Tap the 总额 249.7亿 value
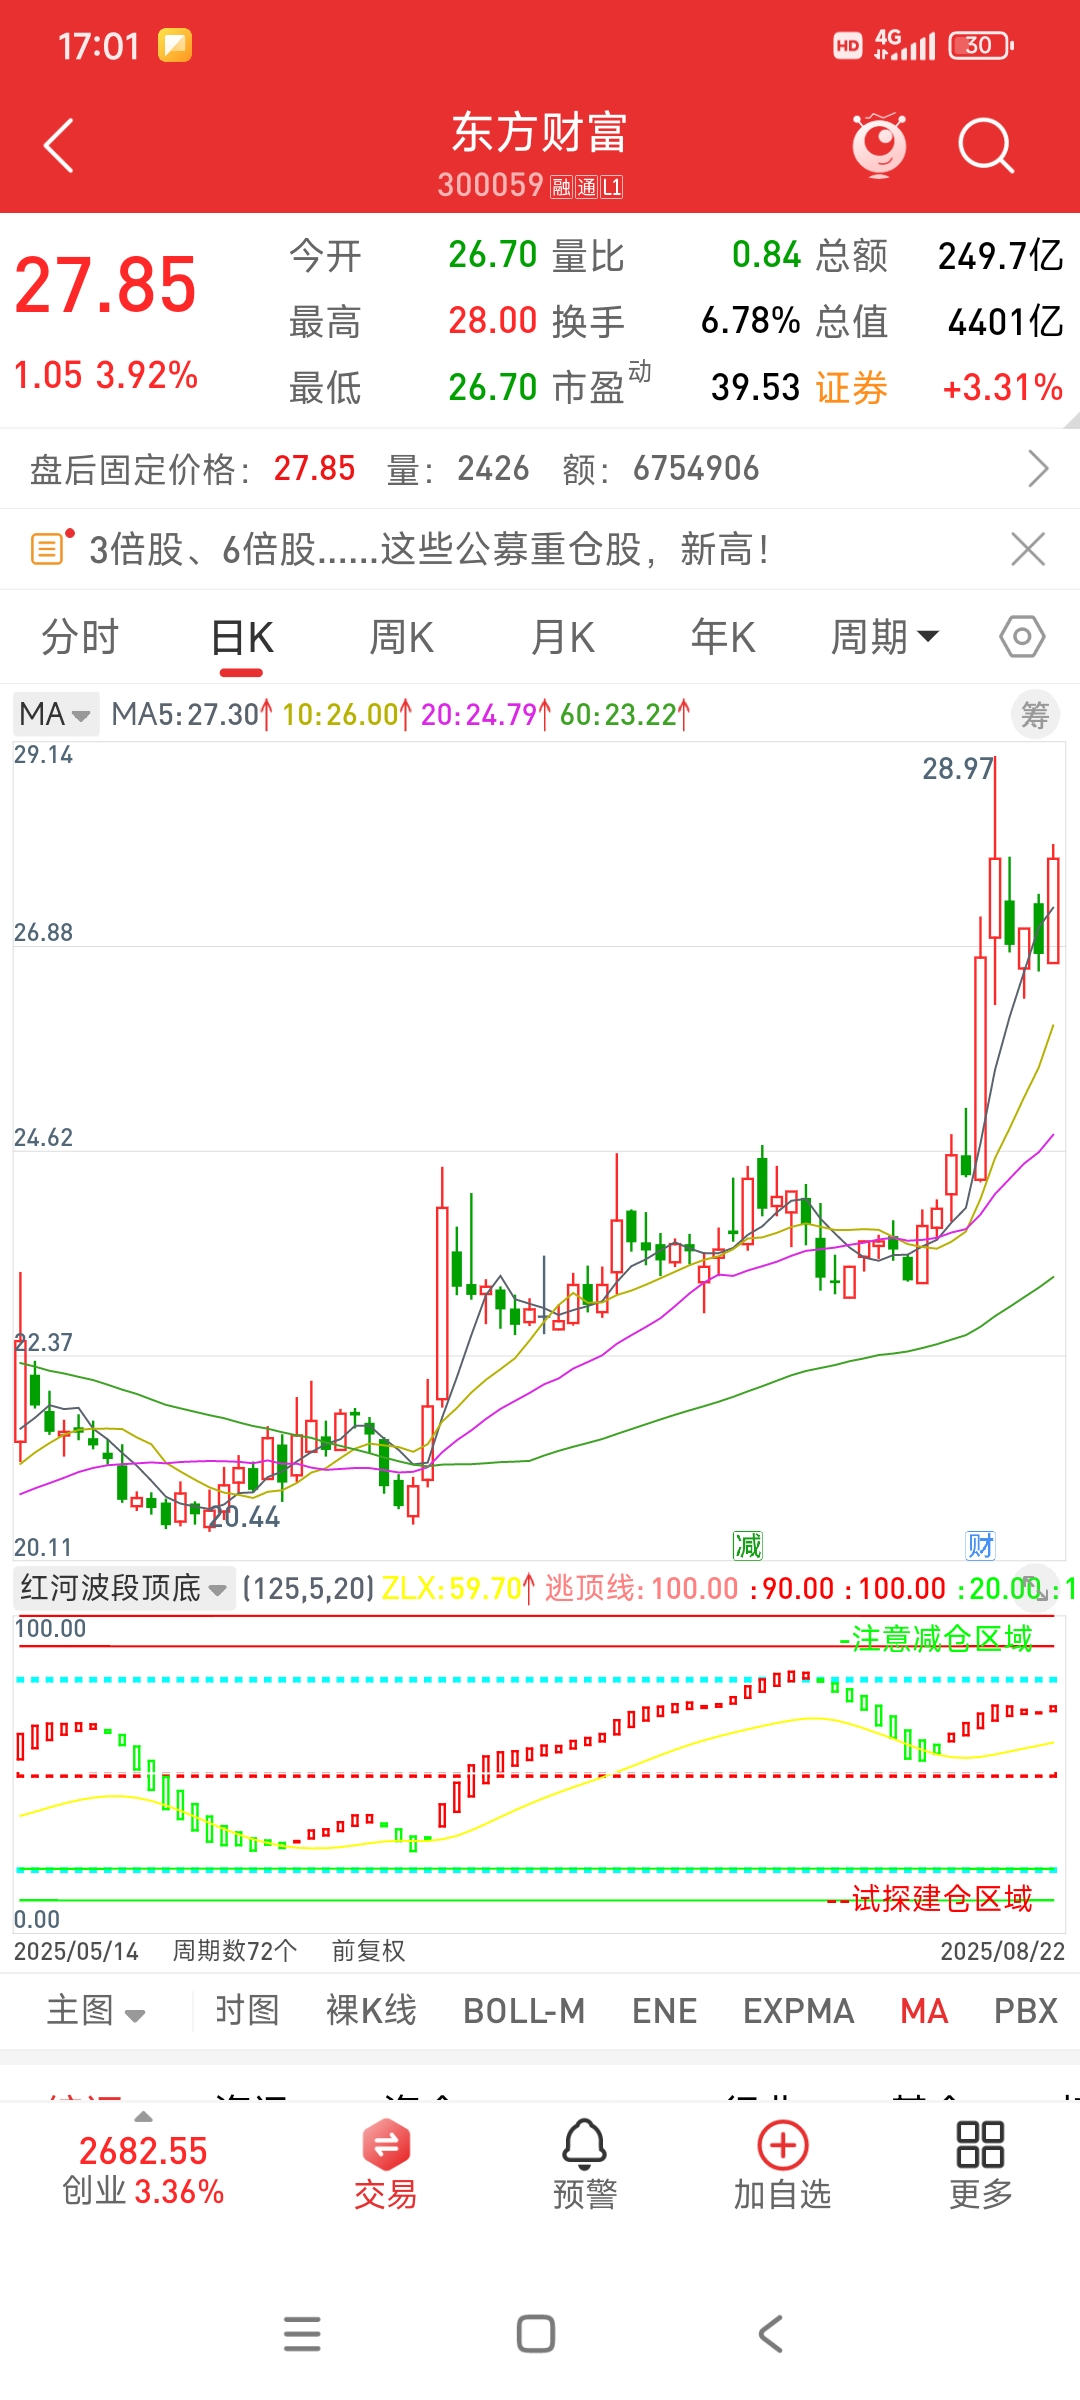This screenshot has height=2400, width=1080. (x=1000, y=256)
